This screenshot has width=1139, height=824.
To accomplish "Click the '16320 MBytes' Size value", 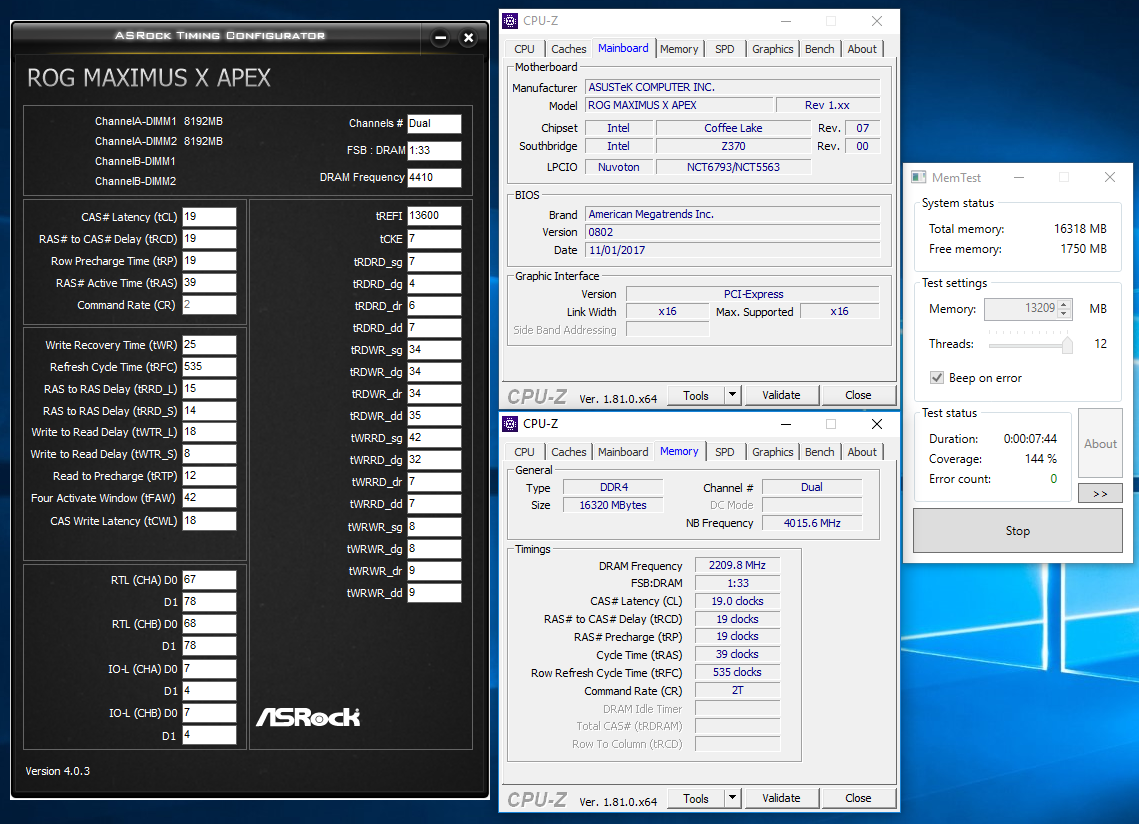I will (x=613, y=505).
